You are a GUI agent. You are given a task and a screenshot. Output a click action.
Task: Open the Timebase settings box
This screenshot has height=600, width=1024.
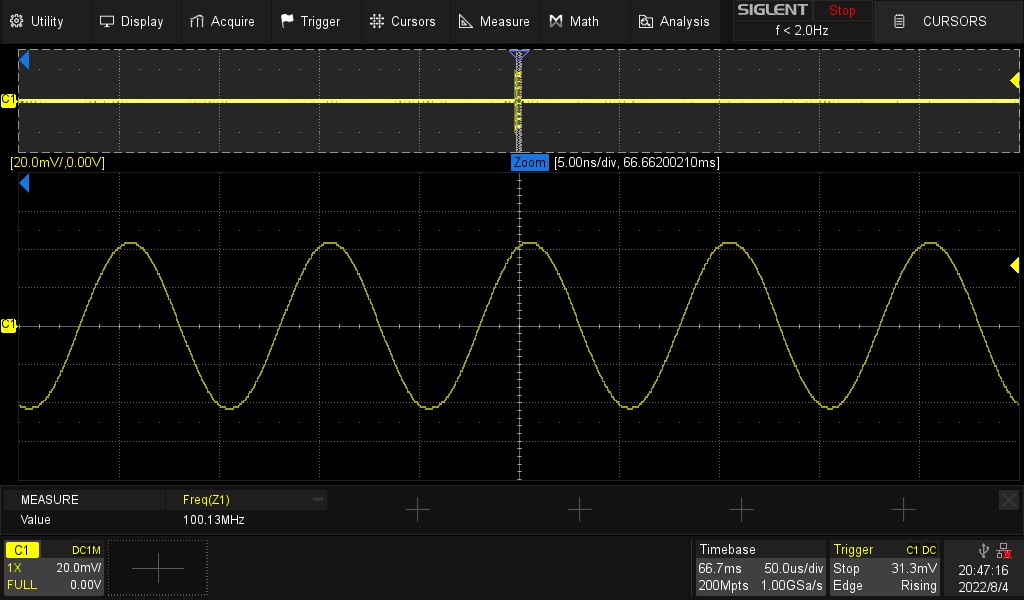[760, 568]
